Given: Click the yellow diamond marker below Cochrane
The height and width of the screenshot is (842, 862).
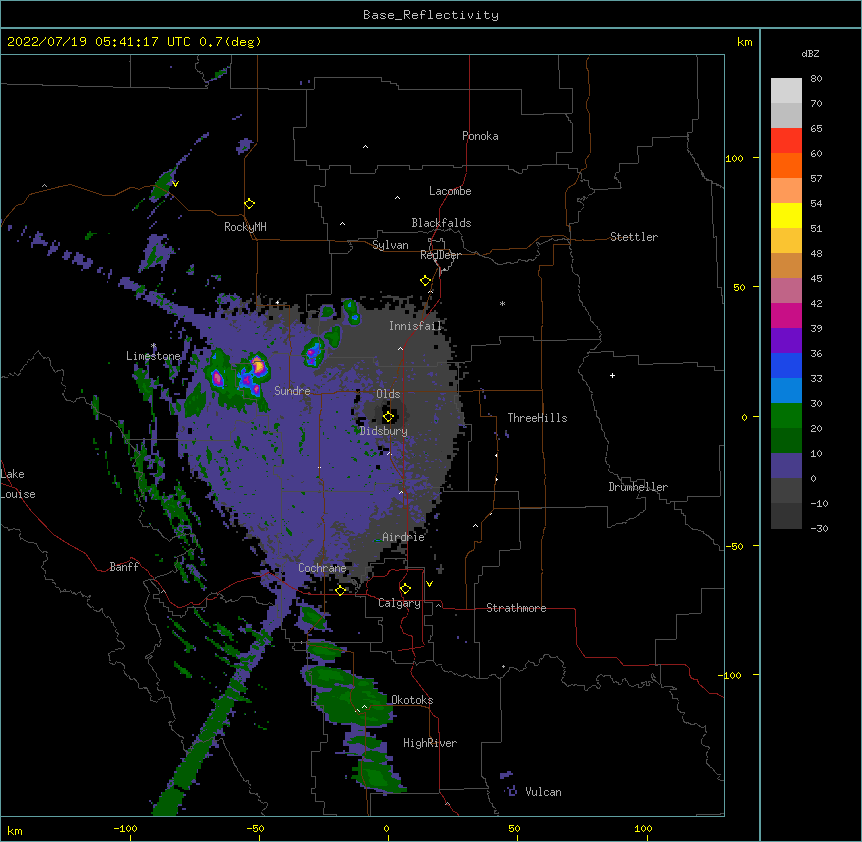Looking at the screenshot, I should (340, 590).
